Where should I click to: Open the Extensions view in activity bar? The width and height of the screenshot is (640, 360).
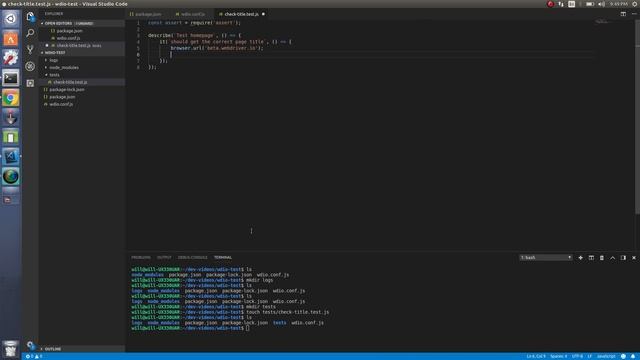(30, 83)
